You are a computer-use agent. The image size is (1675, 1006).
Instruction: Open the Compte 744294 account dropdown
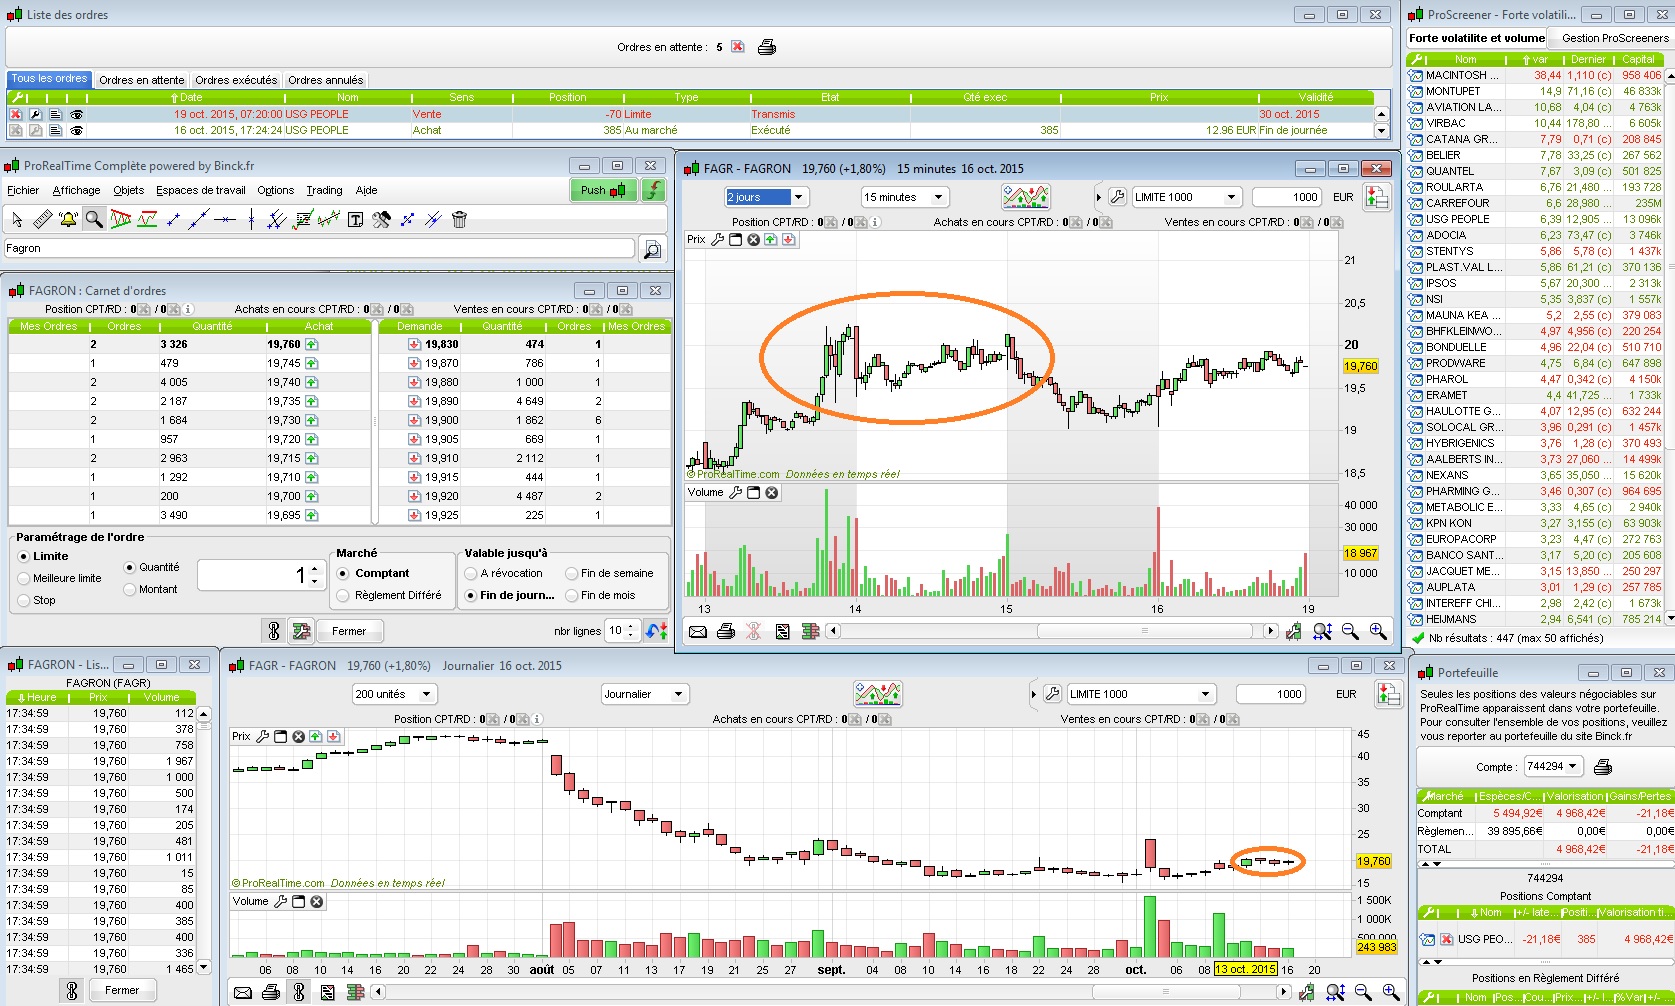(x=1553, y=767)
